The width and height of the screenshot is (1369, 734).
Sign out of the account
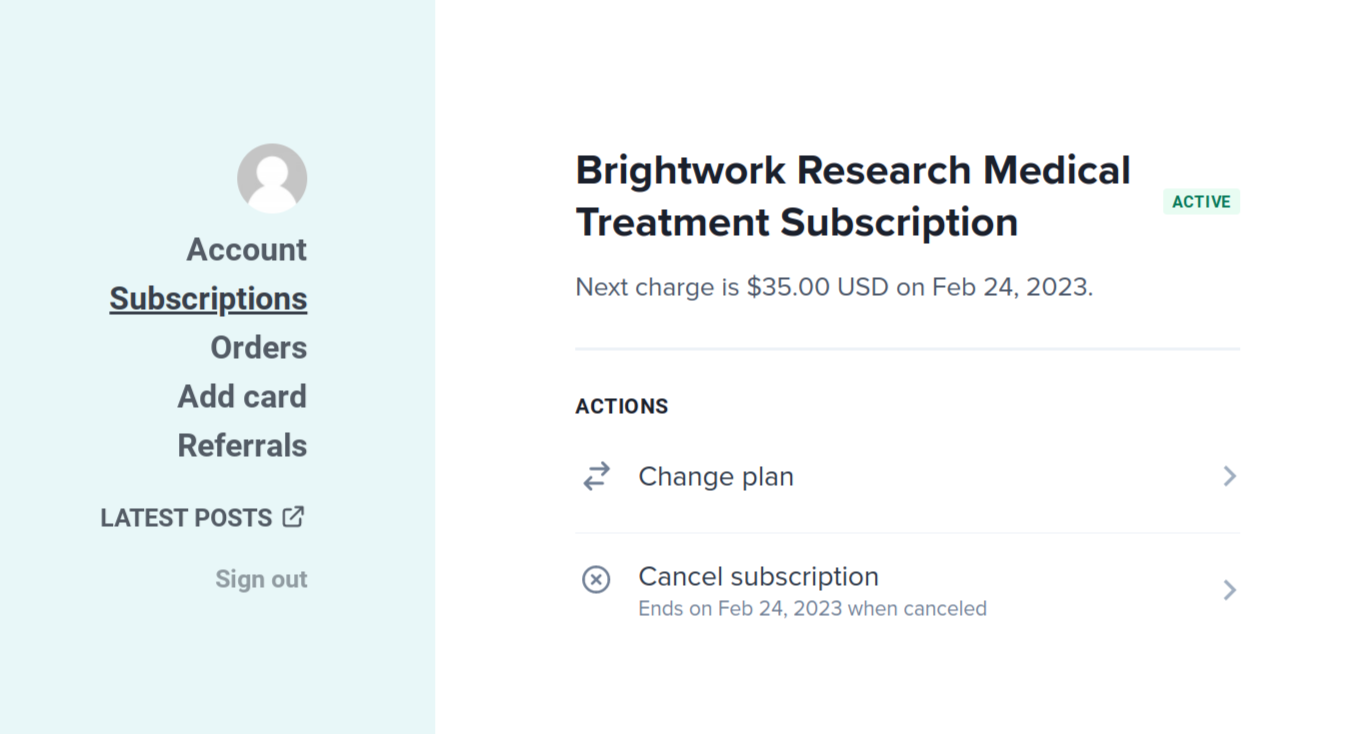(262, 579)
